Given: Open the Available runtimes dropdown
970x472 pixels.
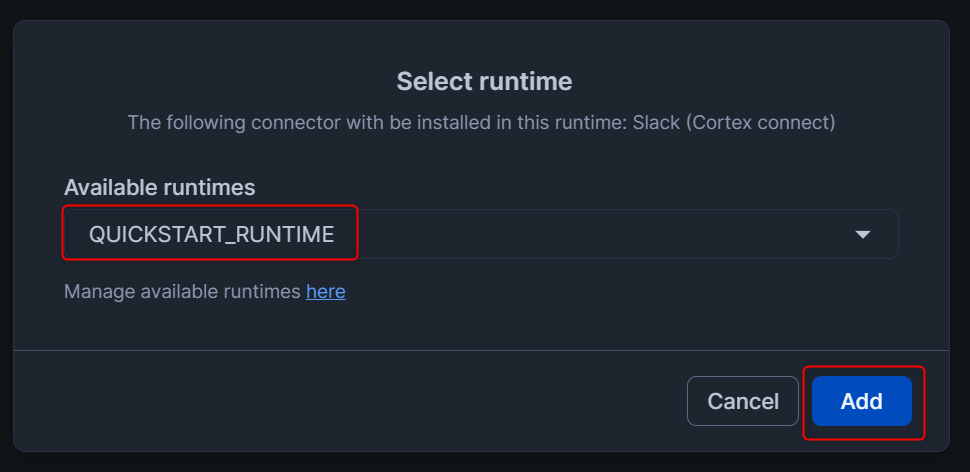Looking at the screenshot, I should pyautogui.click(x=480, y=234).
